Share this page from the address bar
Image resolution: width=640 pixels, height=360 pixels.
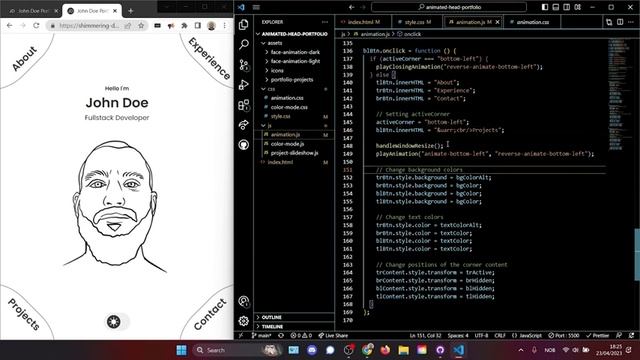click(128, 25)
